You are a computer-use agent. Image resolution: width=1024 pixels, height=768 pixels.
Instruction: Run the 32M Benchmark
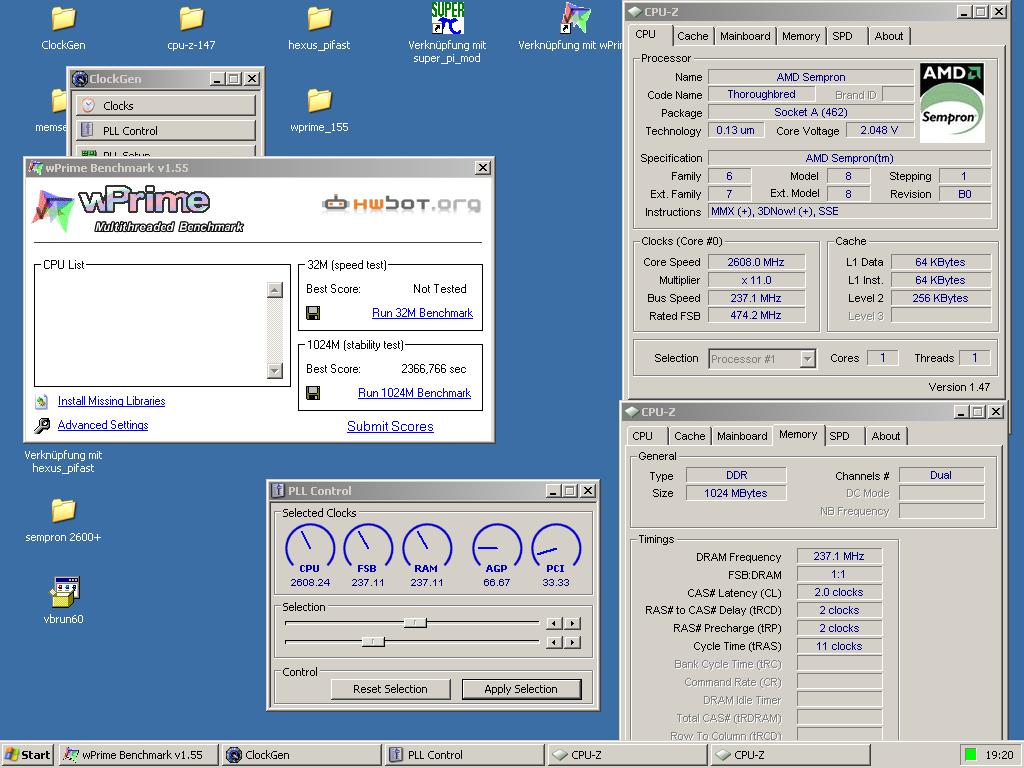click(423, 313)
